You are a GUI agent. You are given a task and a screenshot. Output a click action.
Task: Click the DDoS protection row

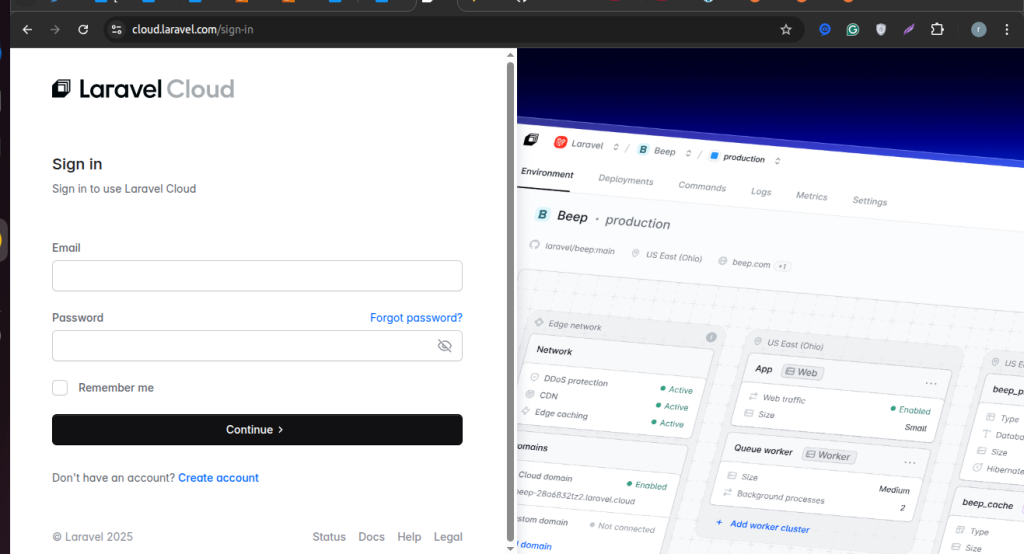(613, 383)
